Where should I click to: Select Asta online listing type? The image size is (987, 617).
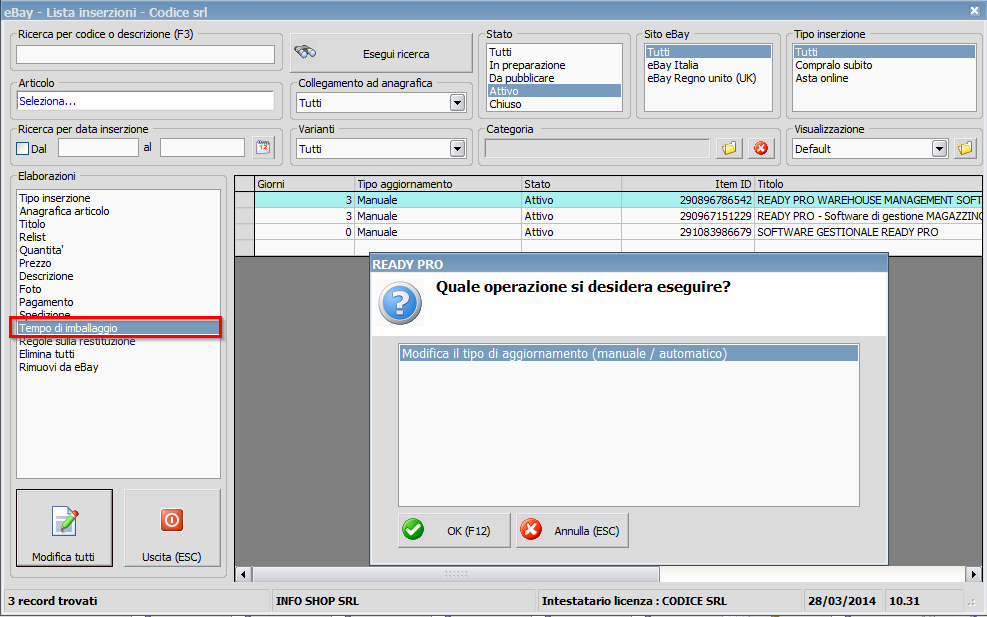pyautogui.click(x=884, y=78)
